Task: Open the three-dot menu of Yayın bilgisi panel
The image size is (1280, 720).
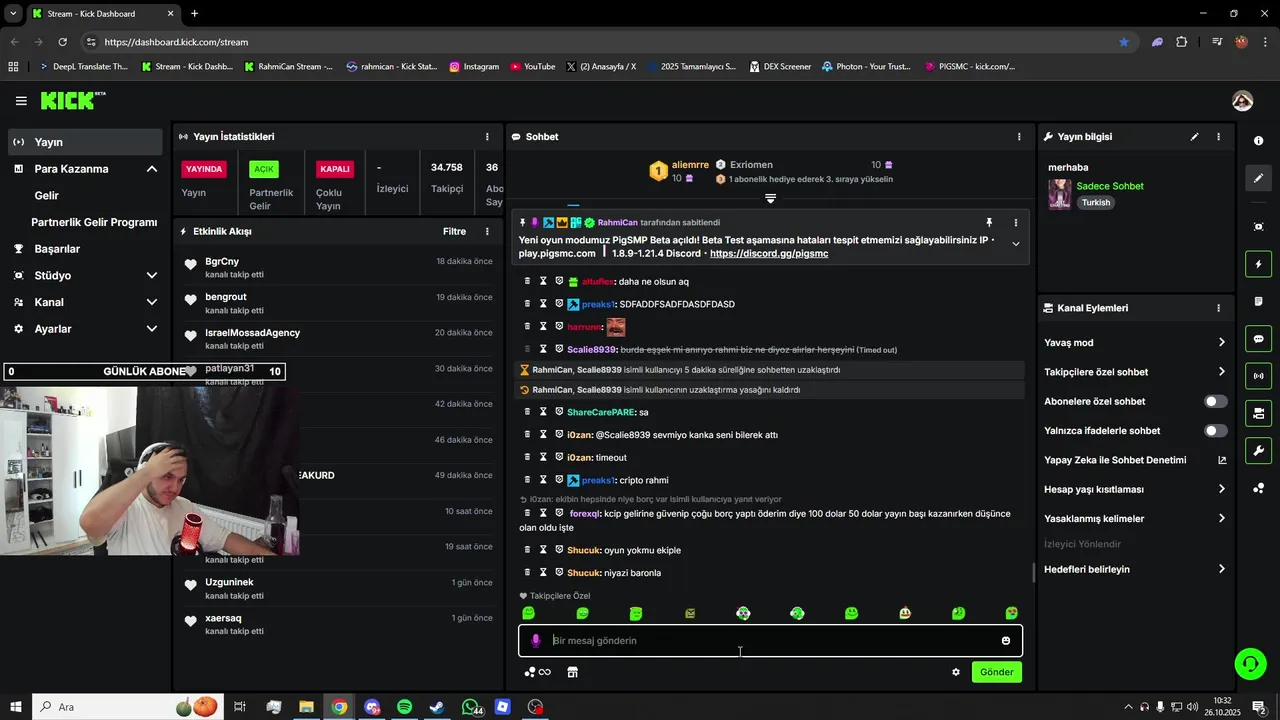Action: pos(1218,137)
